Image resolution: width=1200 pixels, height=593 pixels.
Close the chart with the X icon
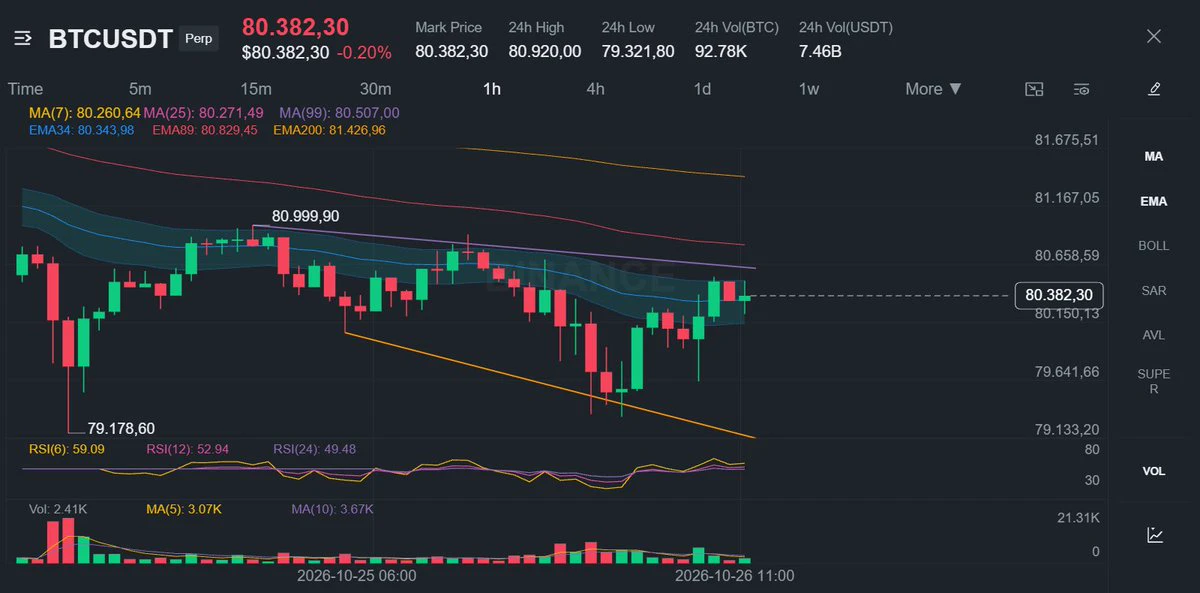pos(1154,37)
